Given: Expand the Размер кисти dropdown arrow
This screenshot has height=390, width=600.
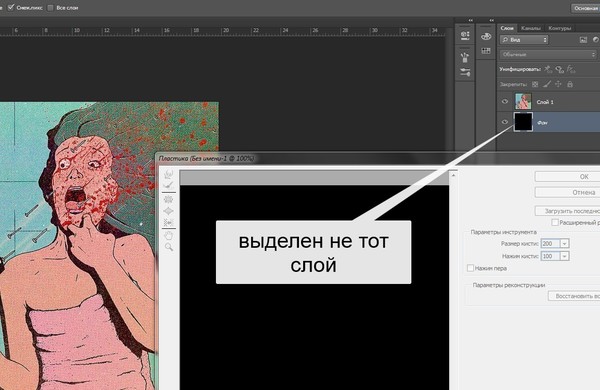Looking at the screenshot, I should (564, 243).
